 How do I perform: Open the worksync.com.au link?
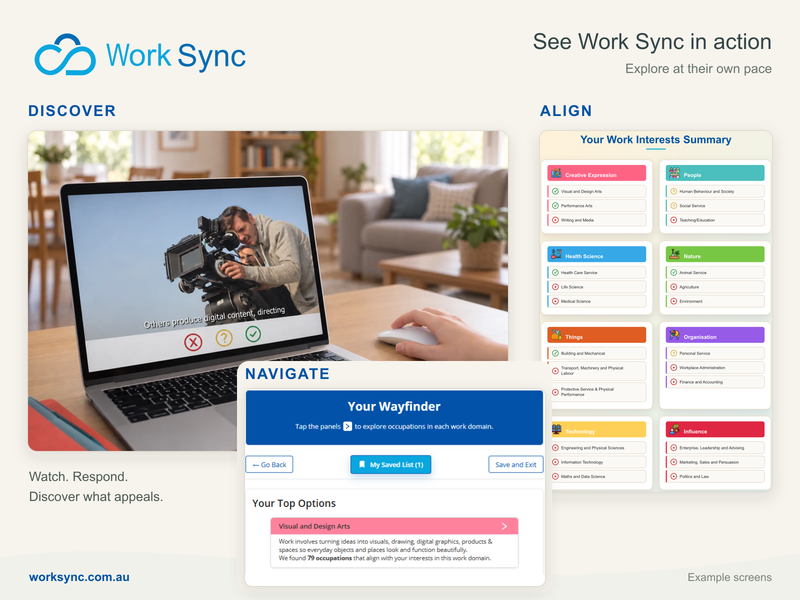(79, 577)
